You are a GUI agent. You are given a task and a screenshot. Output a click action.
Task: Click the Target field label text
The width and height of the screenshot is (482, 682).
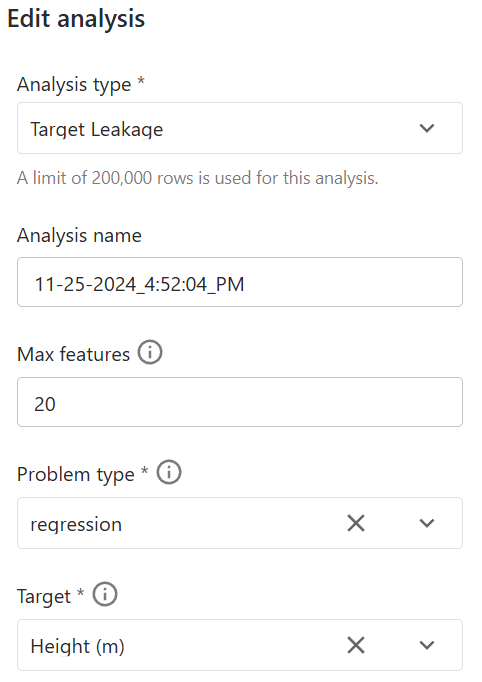pos(44,596)
